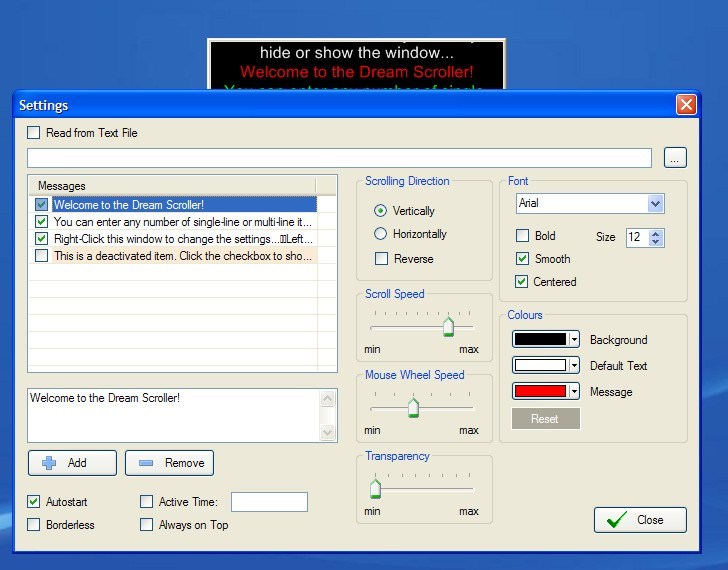Toggle the Centered checkbox
The width and height of the screenshot is (728, 570).
[521, 281]
